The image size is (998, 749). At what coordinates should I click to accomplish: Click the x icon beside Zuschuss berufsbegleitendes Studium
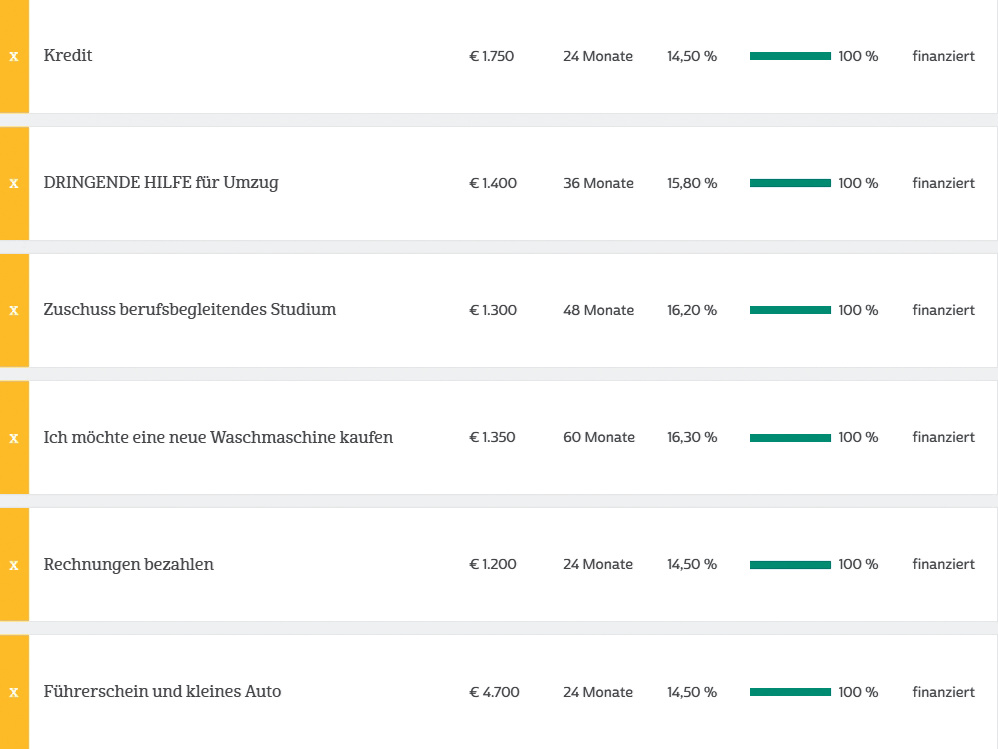tap(14, 310)
